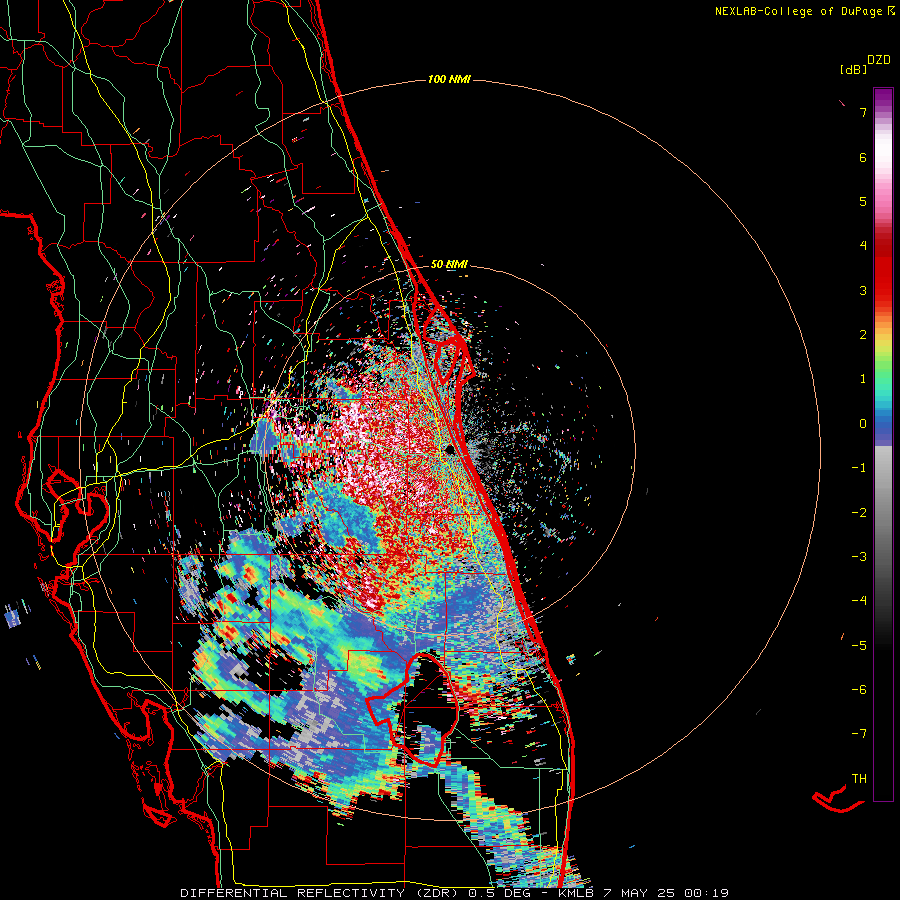The width and height of the screenshot is (900, 900).
Task: Click the -3 dB value on color scale
Action: click(x=859, y=557)
